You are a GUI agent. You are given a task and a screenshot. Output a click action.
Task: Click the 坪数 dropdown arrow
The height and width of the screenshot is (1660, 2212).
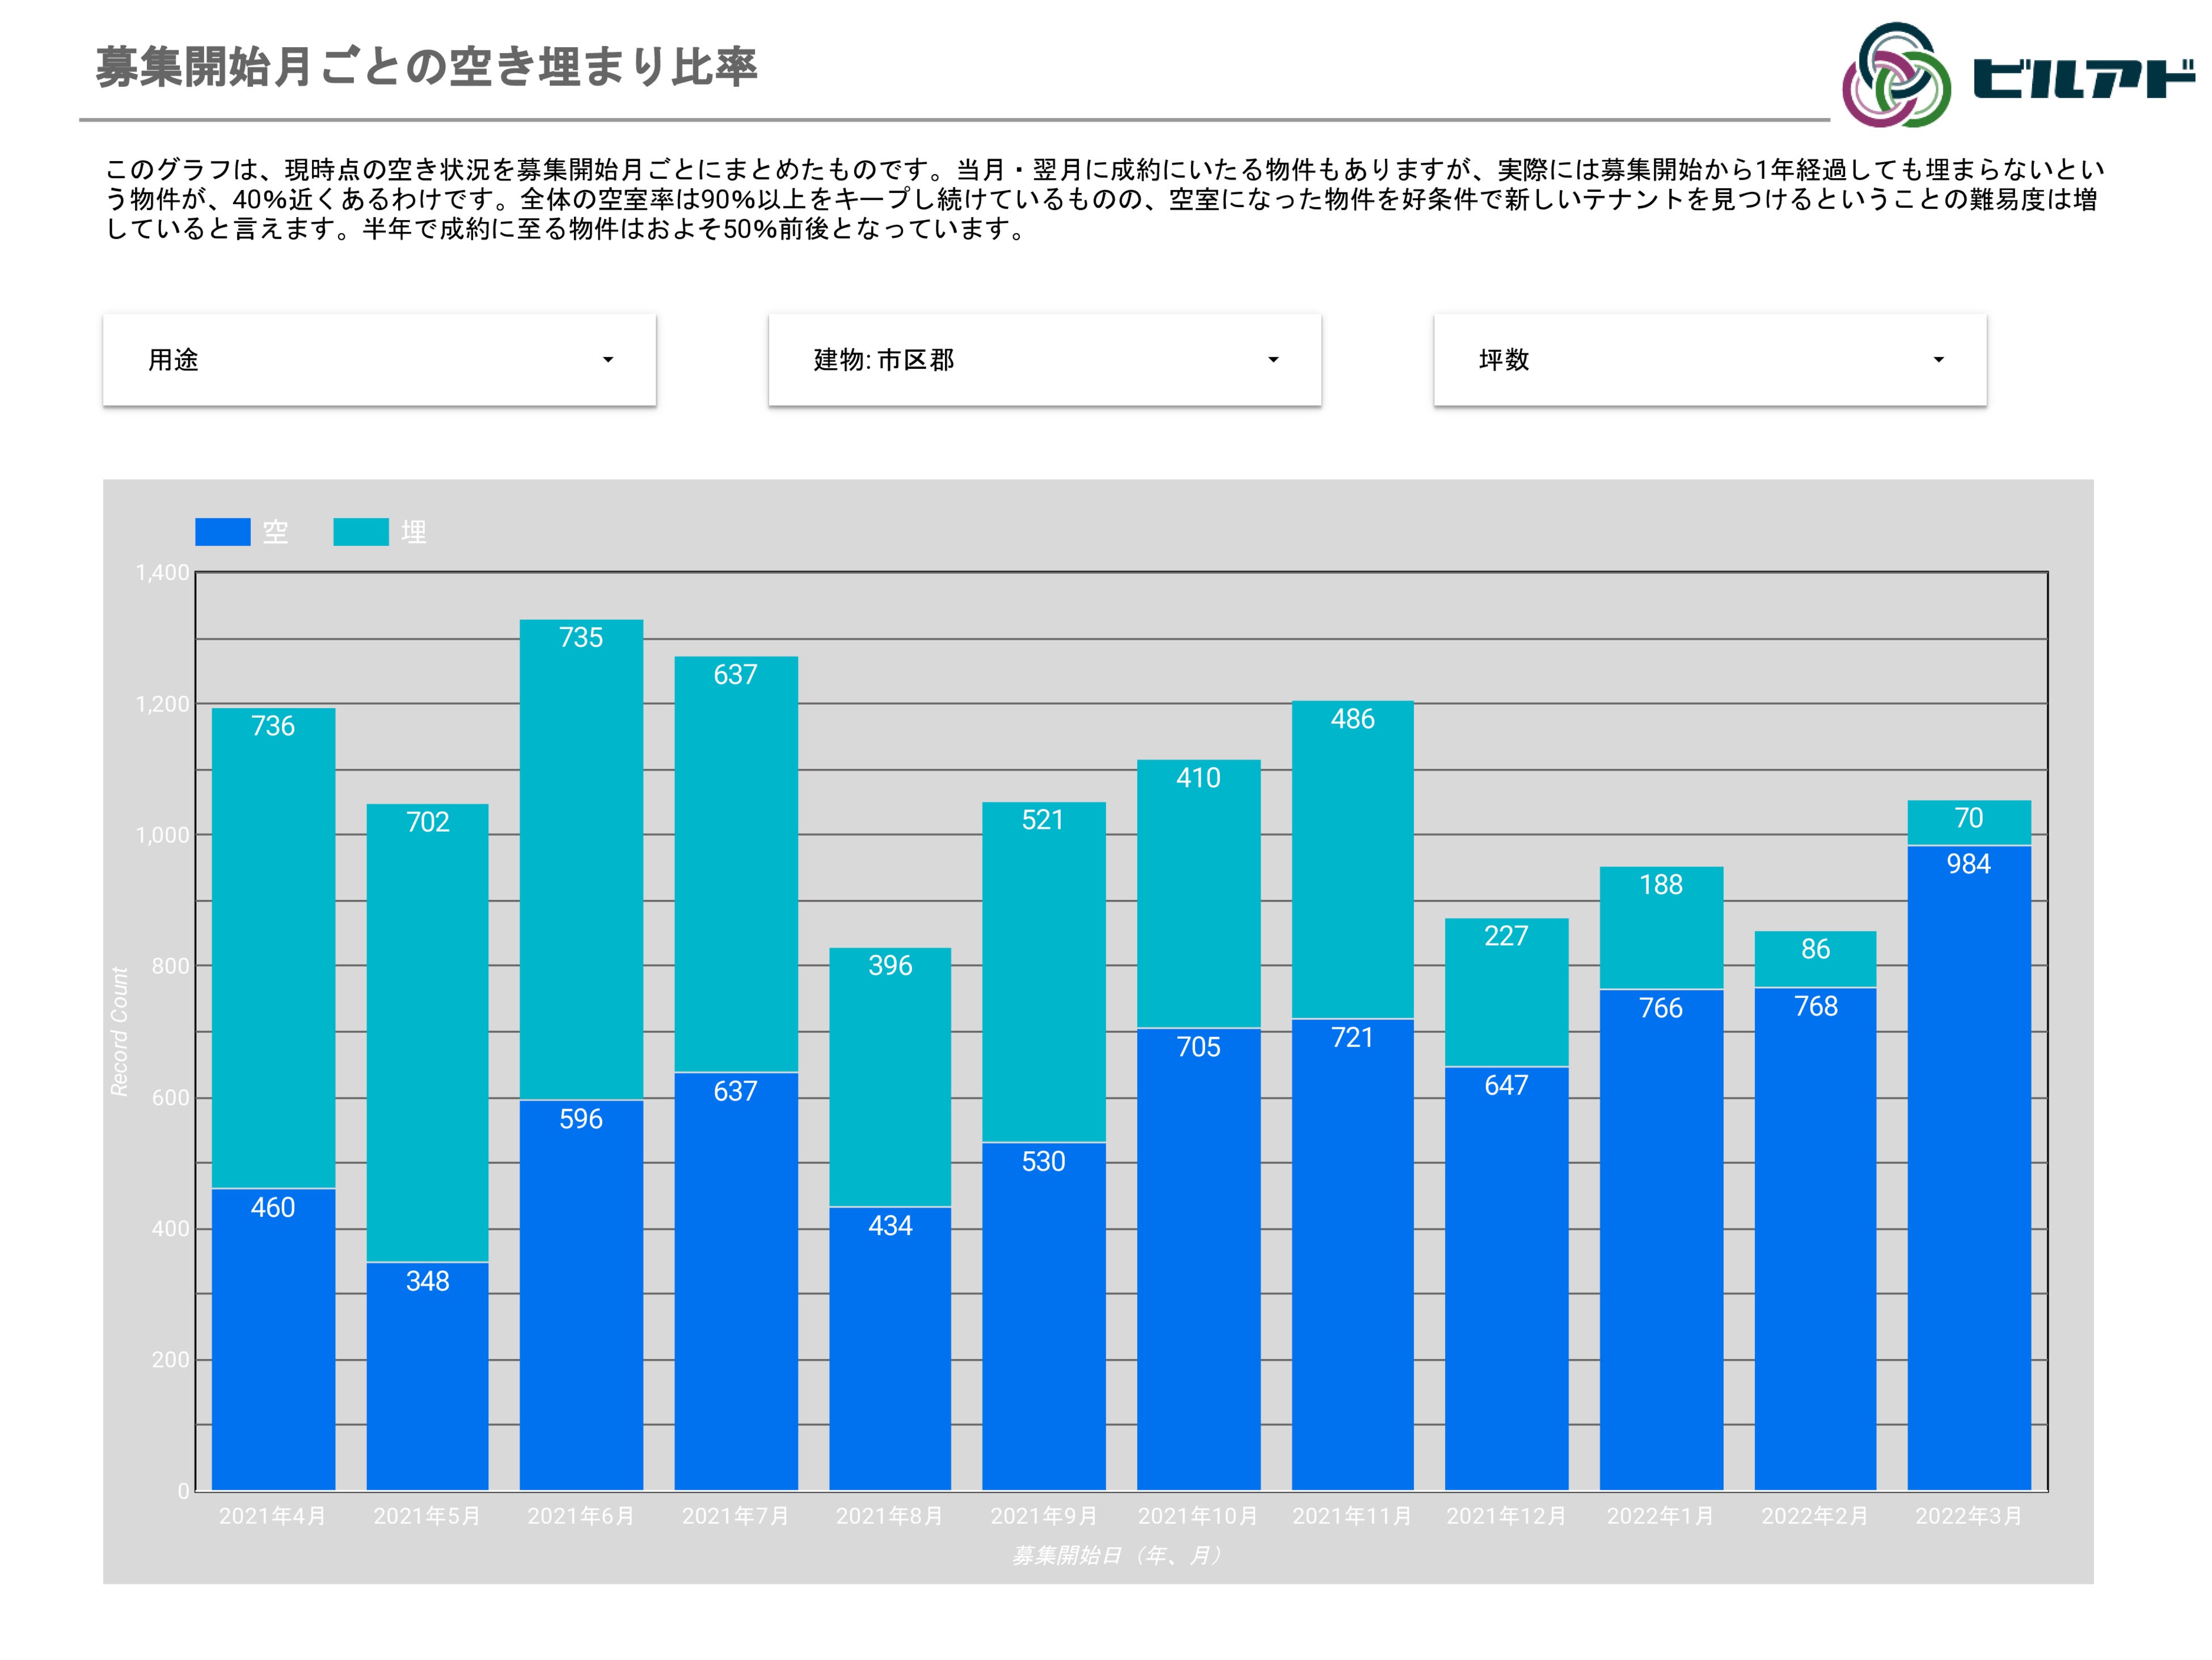(1938, 360)
